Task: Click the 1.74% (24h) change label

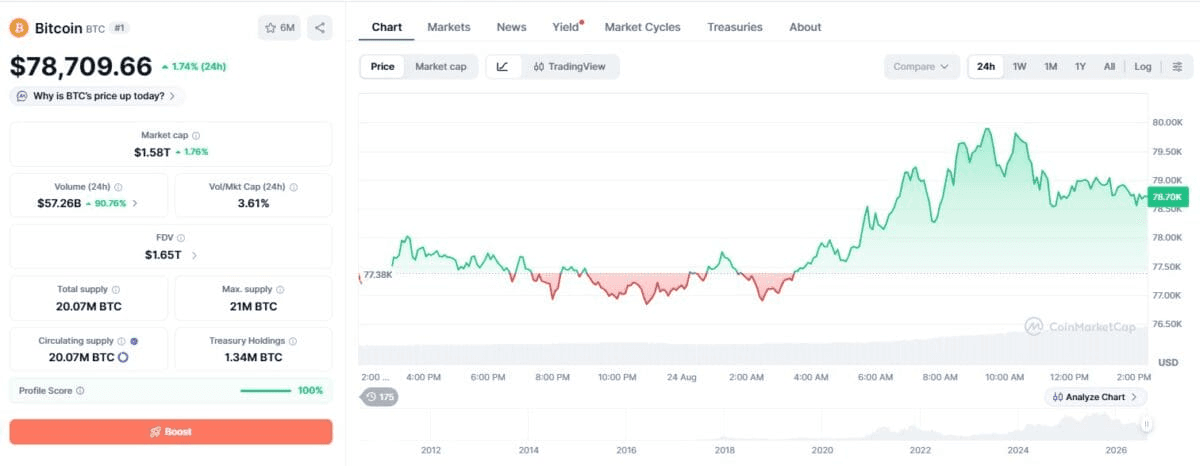Action: (x=193, y=67)
